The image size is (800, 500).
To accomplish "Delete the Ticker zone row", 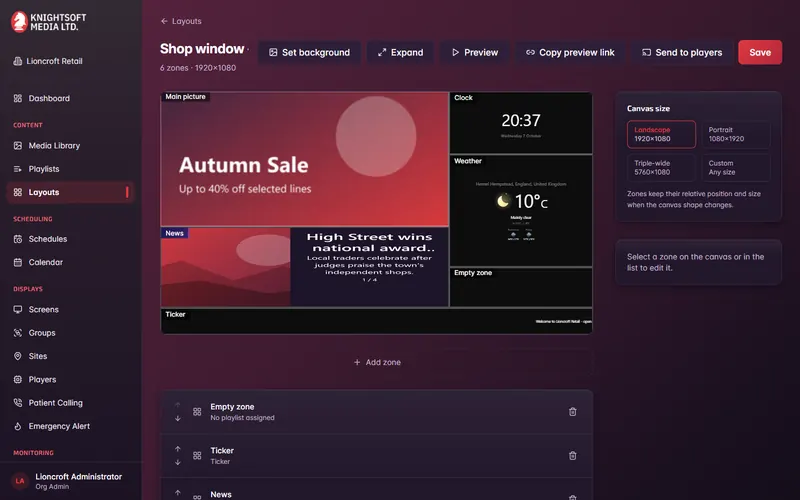I will [x=572, y=456].
